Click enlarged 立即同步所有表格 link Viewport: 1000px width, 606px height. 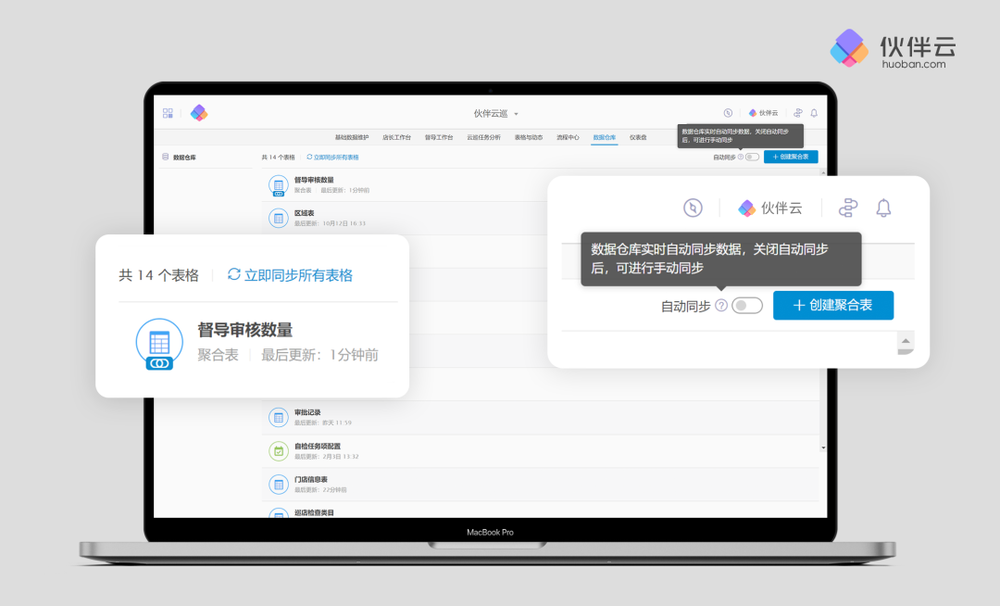click(x=290, y=275)
